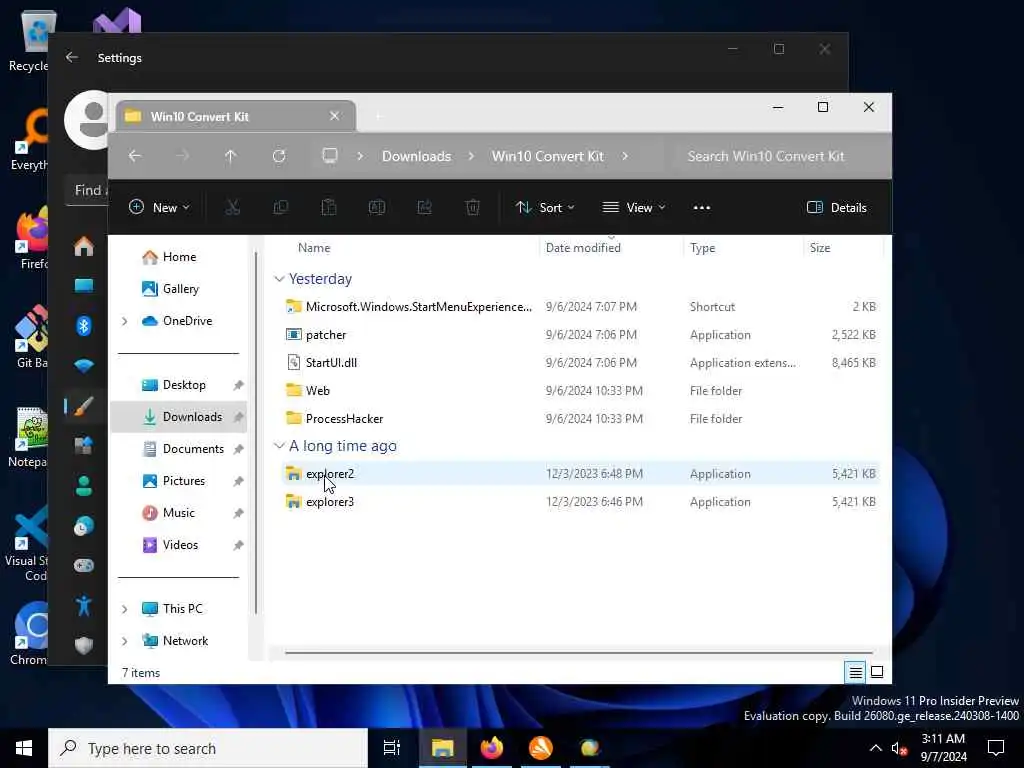Expand OneDrive in navigation pane
The width and height of the screenshot is (1024, 768).
coord(125,321)
